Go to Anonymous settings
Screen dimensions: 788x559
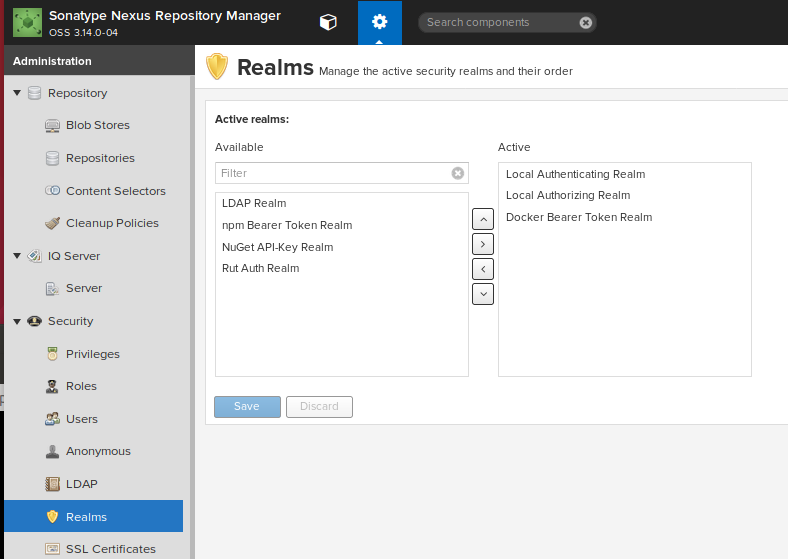[x=98, y=451]
